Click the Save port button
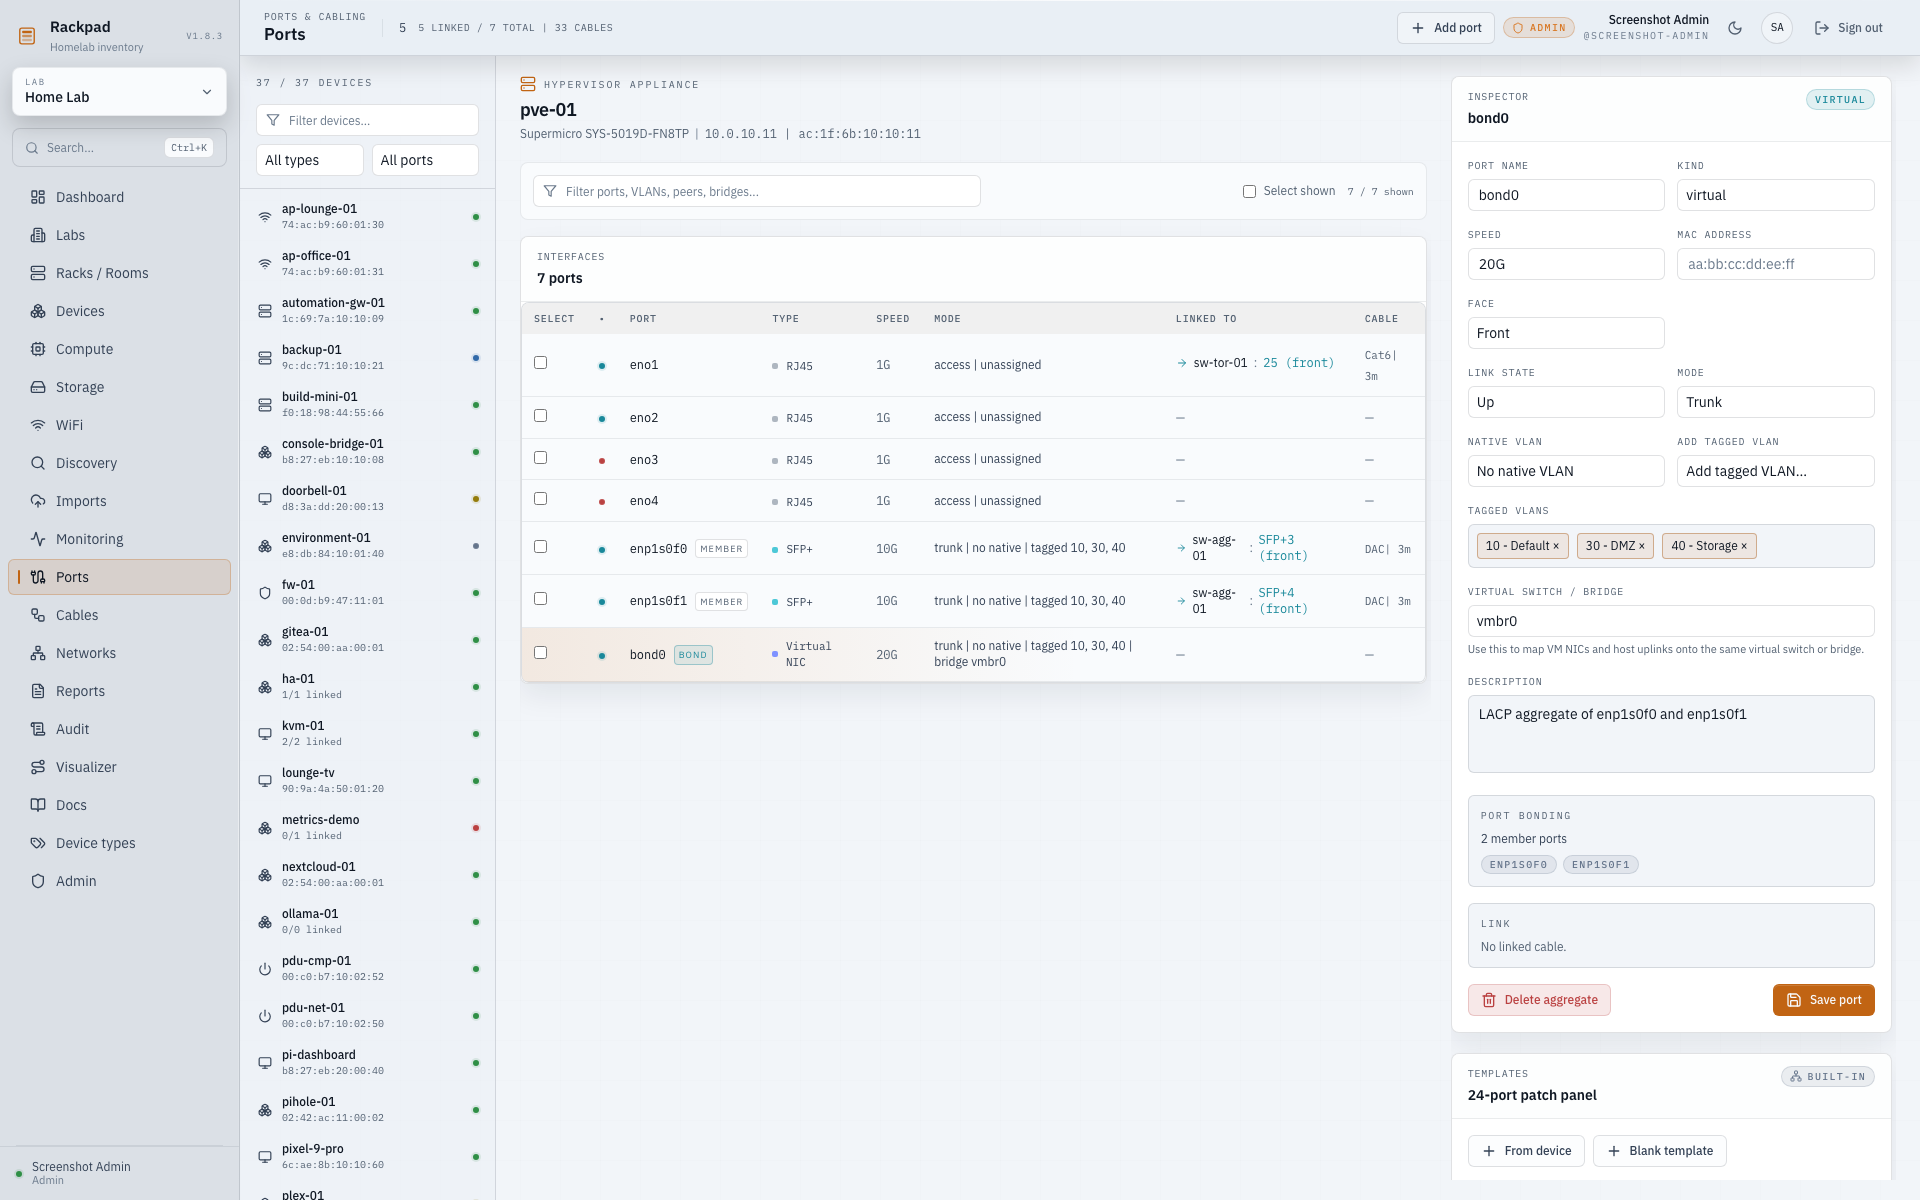The height and width of the screenshot is (1200, 1920). coord(1824,1000)
